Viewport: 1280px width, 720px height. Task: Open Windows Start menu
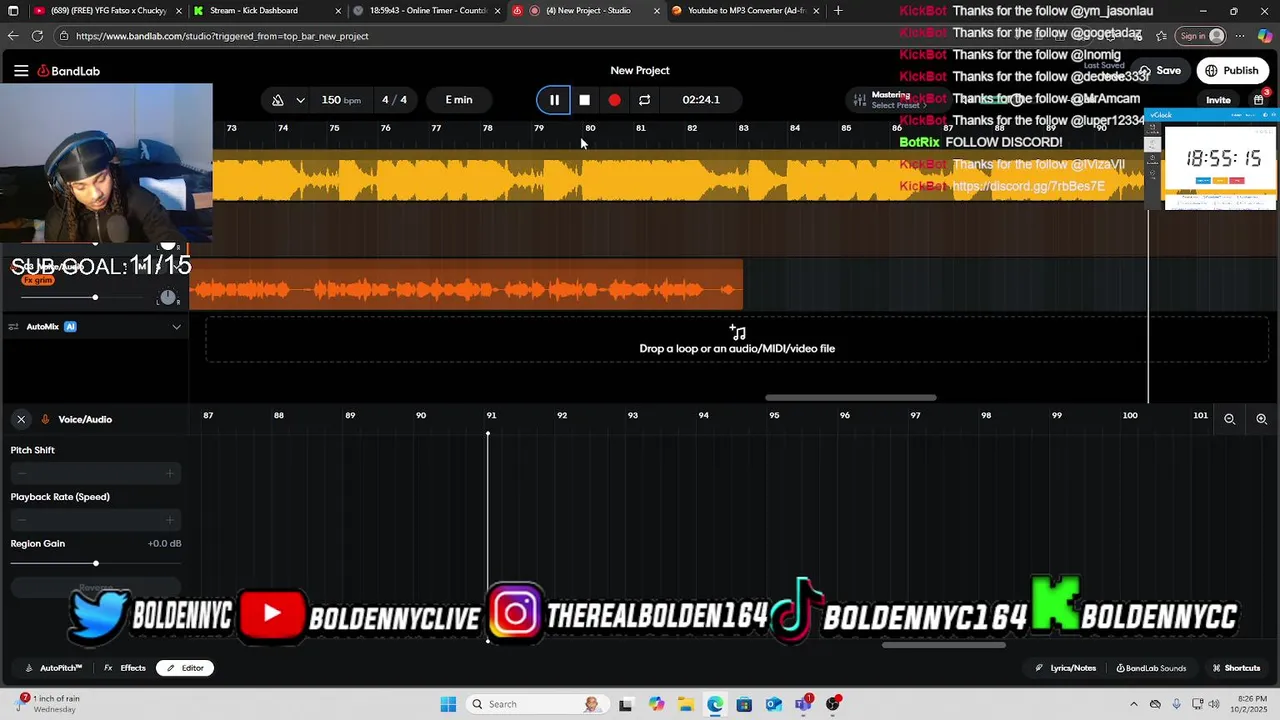point(448,704)
